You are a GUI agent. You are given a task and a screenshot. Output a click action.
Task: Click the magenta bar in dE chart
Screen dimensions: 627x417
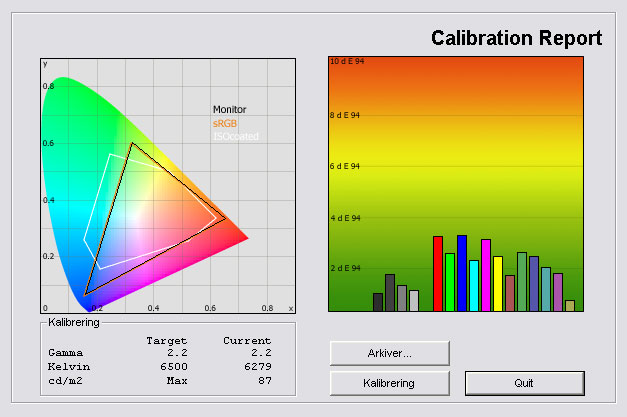coord(486,275)
